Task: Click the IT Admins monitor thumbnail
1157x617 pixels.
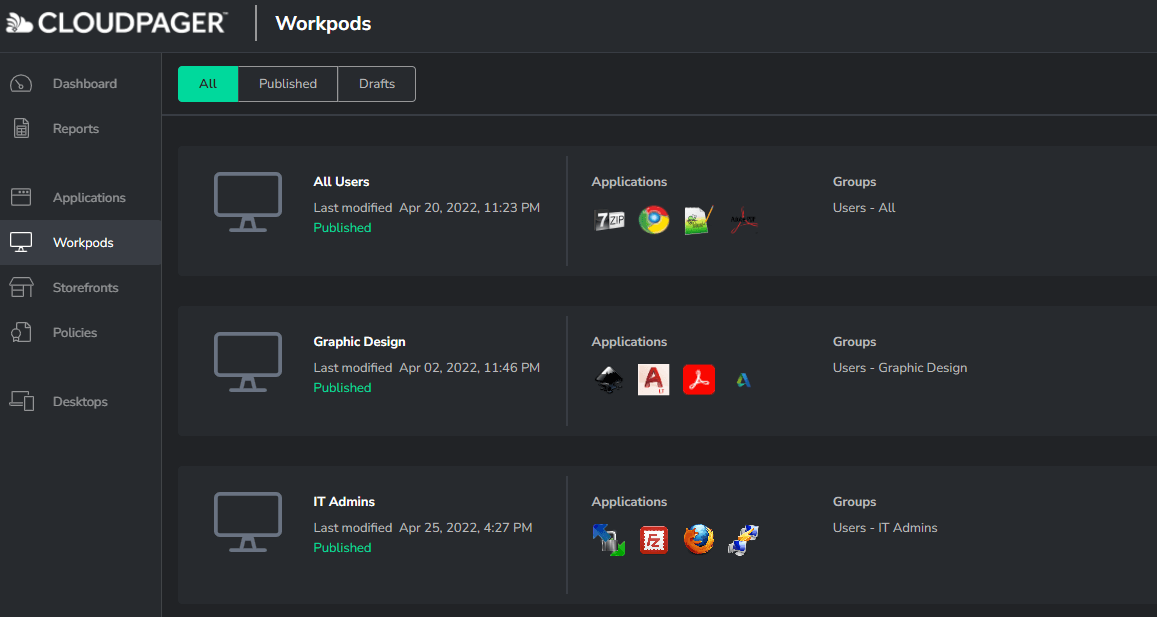Action: coord(248,521)
